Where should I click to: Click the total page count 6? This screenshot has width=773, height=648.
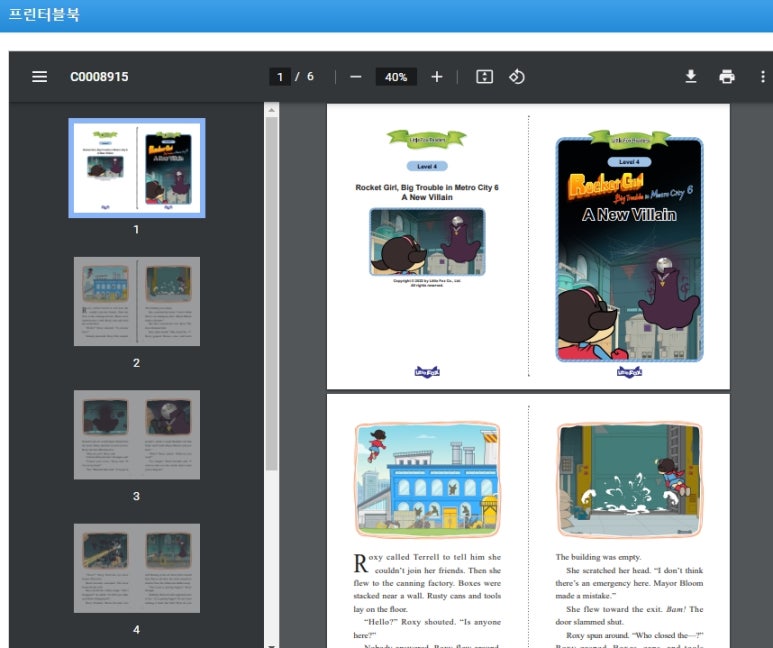[310, 76]
